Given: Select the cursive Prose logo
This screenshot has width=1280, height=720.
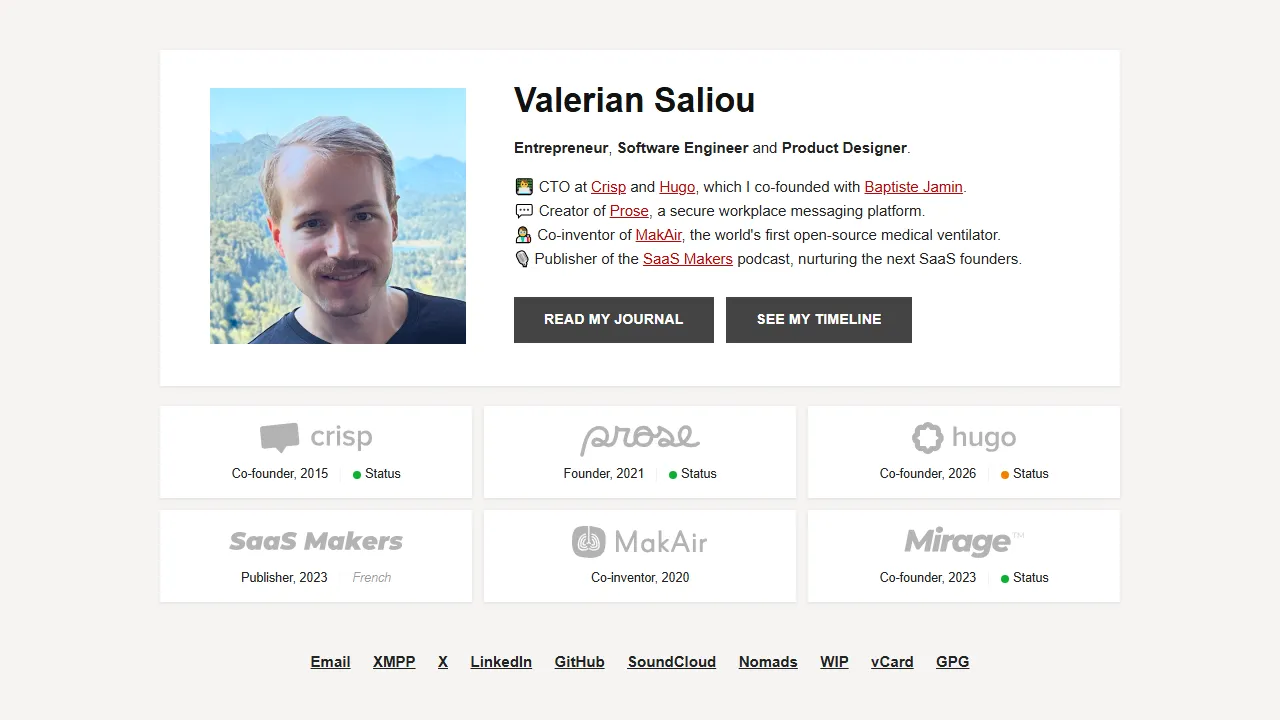Looking at the screenshot, I should 639,437.
